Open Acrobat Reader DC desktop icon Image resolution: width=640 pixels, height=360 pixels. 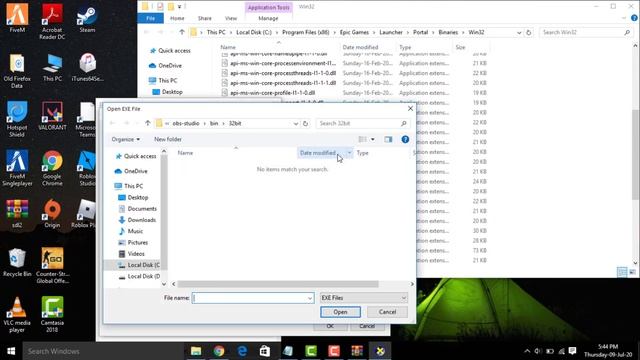pyautogui.click(x=52, y=21)
